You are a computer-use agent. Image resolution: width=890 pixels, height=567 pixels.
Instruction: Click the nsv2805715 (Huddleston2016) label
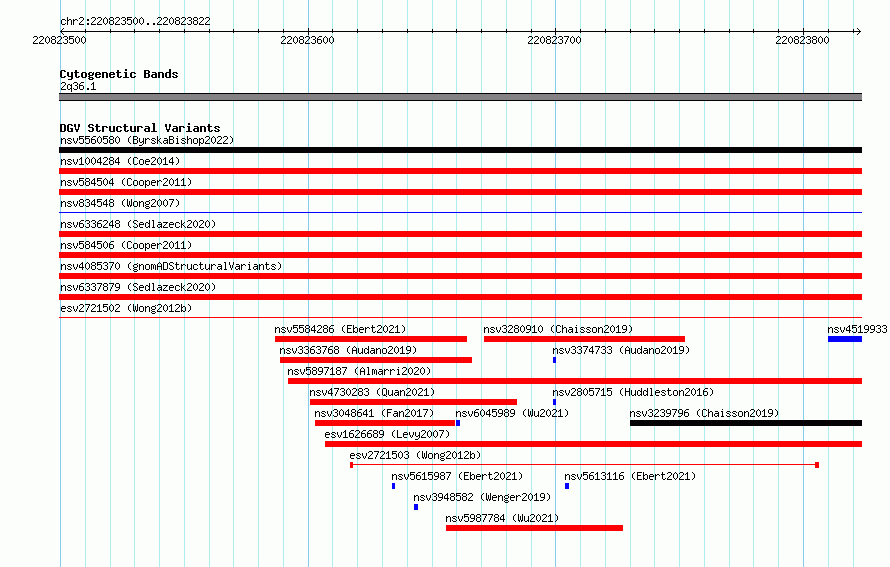click(633, 392)
